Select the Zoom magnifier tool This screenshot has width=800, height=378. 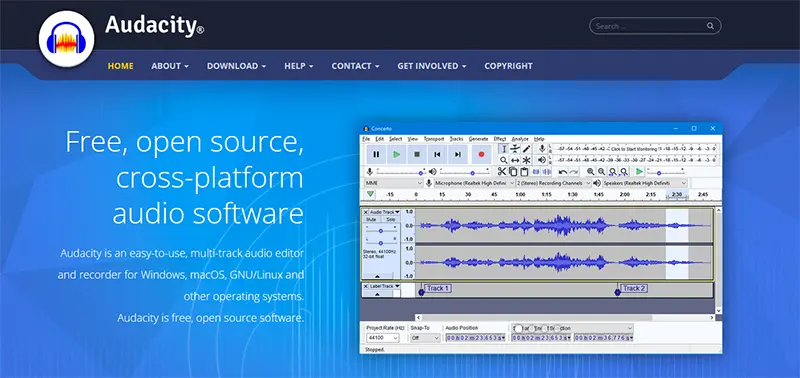coord(504,160)
